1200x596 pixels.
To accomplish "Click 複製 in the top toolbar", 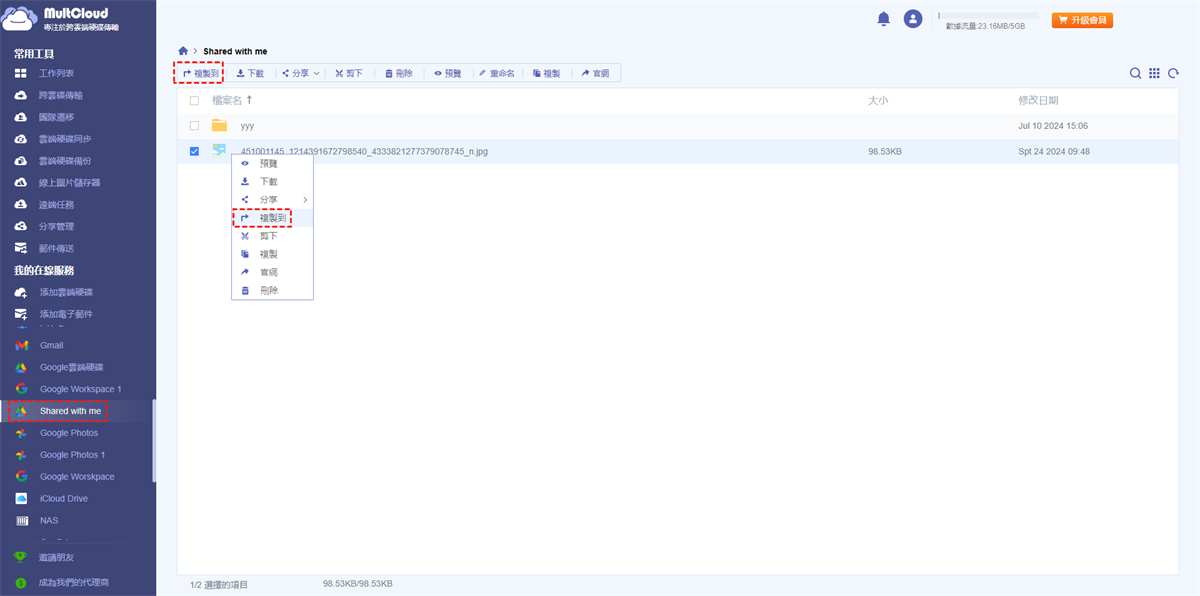I will point(546,73).
